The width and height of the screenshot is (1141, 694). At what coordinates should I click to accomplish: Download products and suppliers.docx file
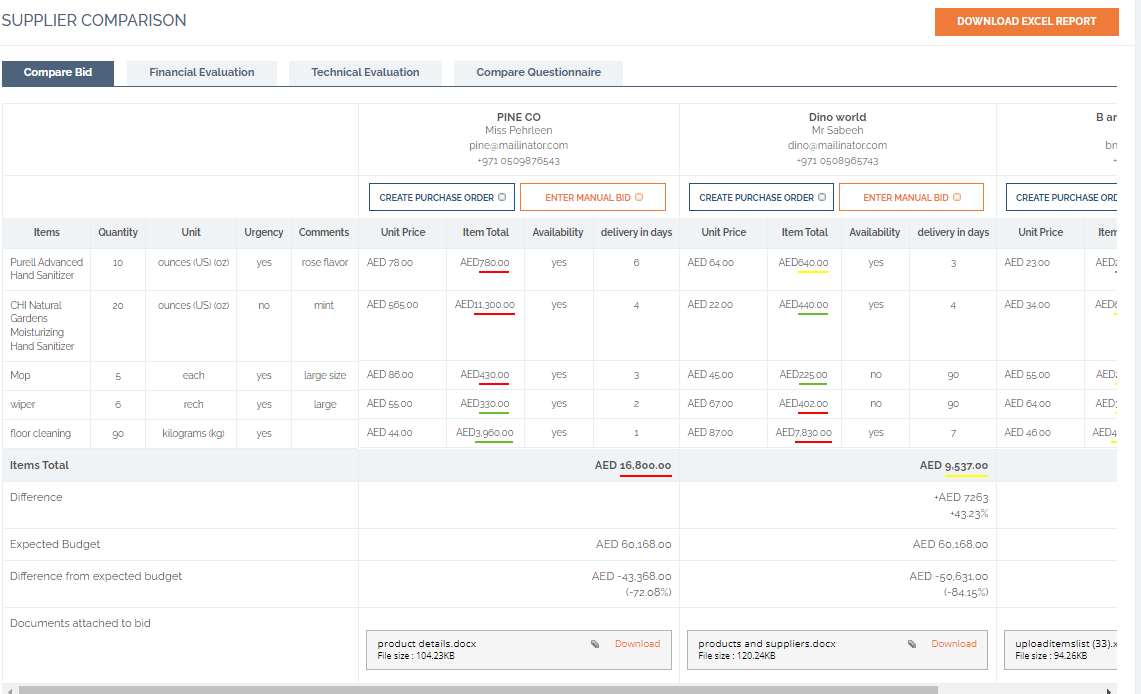(x=954, y=644)
